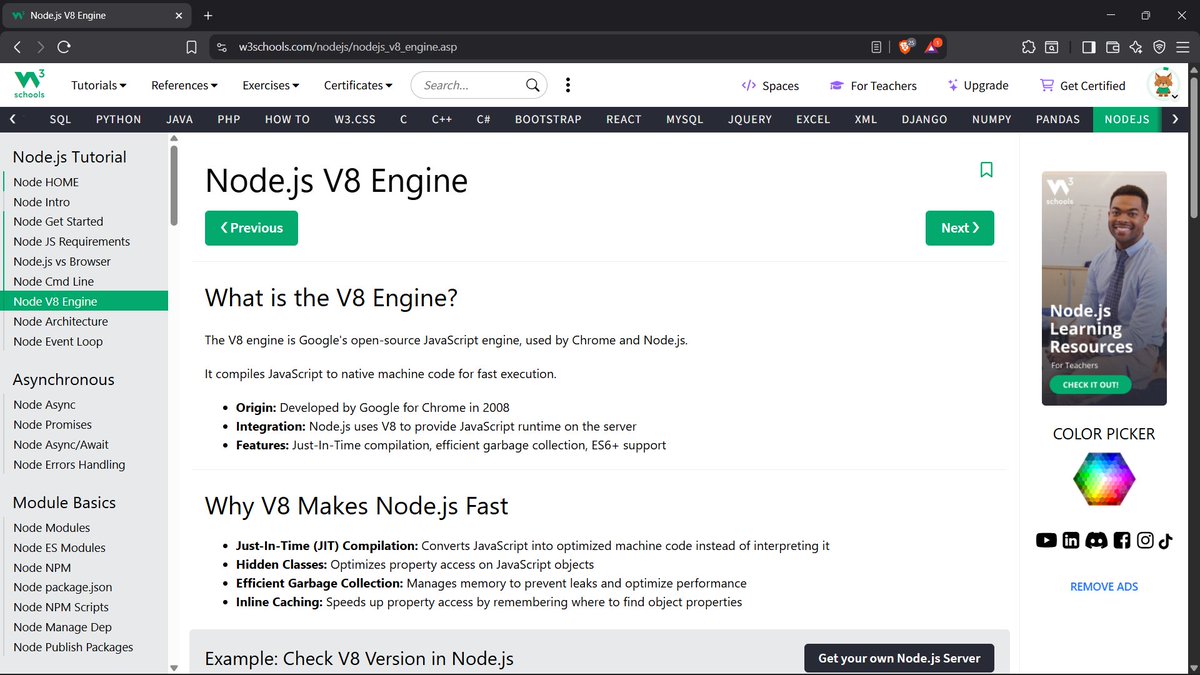Select NODEJS in the topic bar
1200x675 pixels.
(1127, 119)
